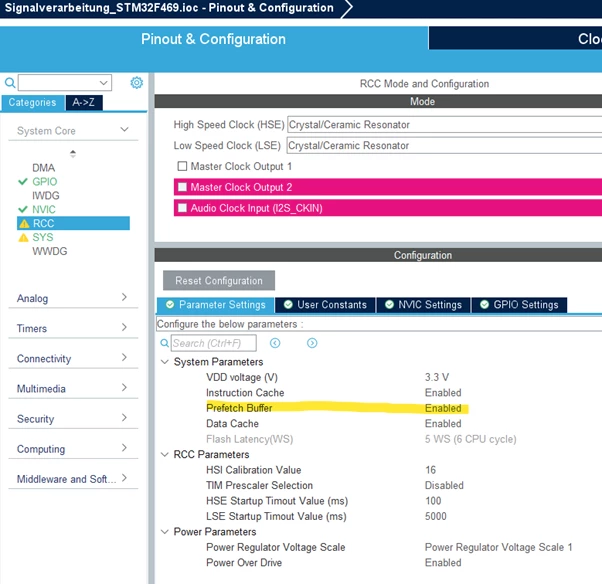The image size is (602, 584).
Task: Click the Power Regulator Voltage Scale 1 value
Action: coord(498,547)
